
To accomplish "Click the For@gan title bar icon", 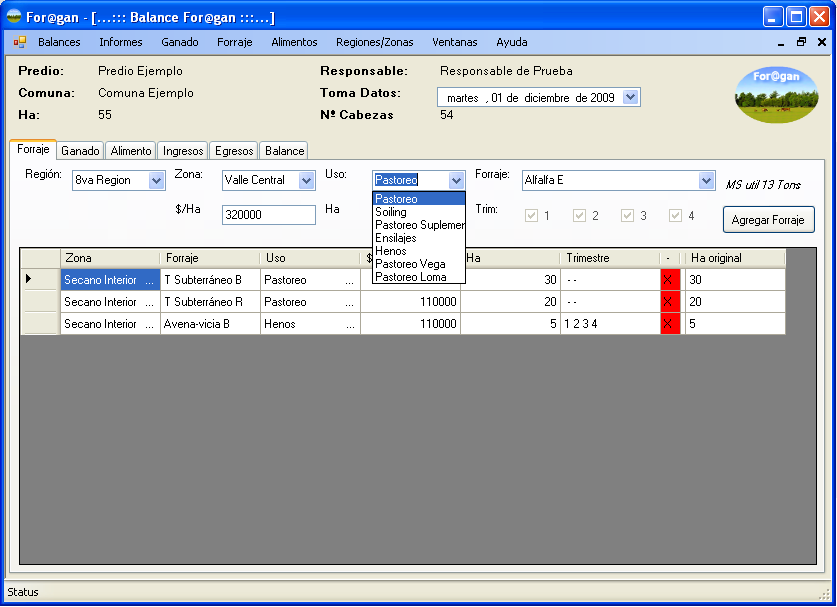I will pos(14,17).
